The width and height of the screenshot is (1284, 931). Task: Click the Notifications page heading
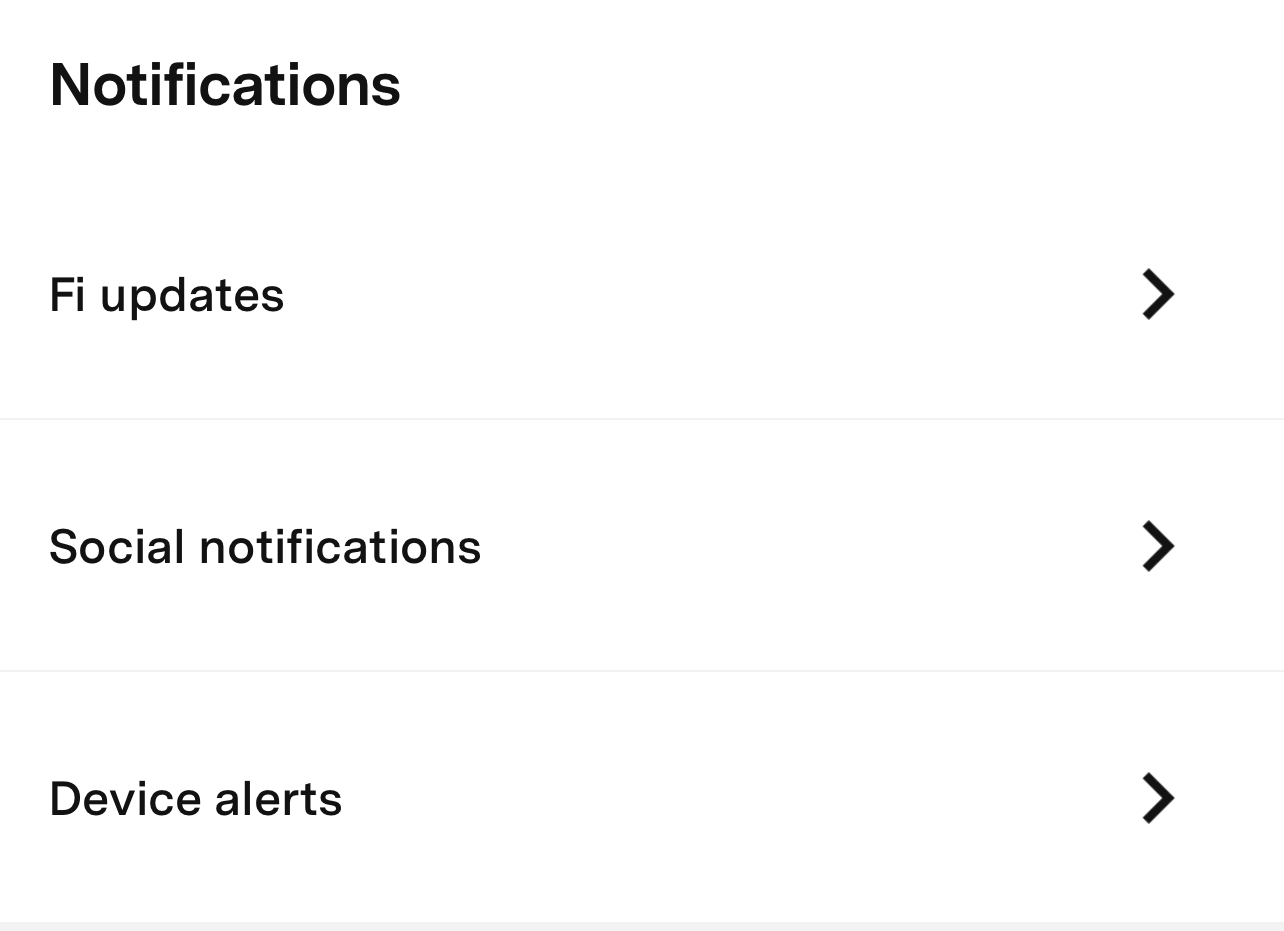pos(224,85)
